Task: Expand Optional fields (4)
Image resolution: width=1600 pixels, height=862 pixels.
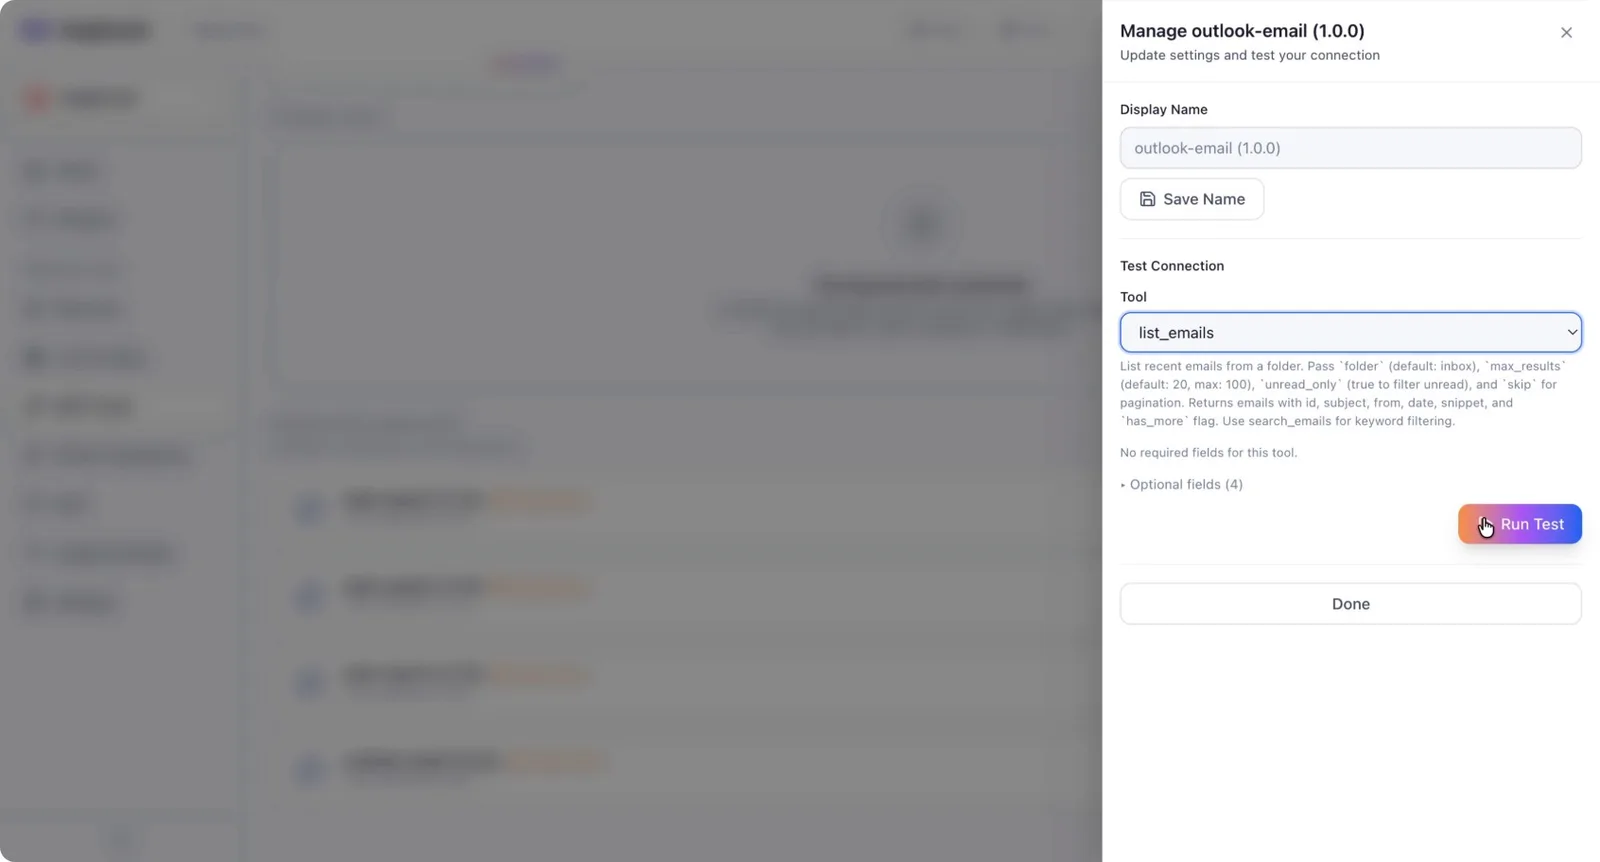Action: click(x=1182, y=484)
